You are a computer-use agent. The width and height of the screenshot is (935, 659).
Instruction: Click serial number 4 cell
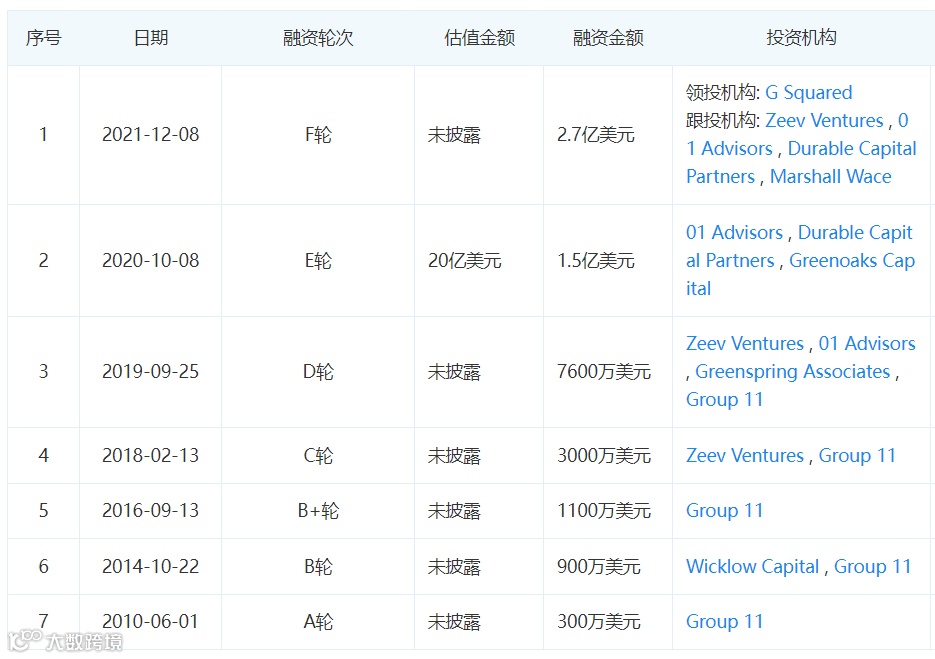click(x=43, y=456)
